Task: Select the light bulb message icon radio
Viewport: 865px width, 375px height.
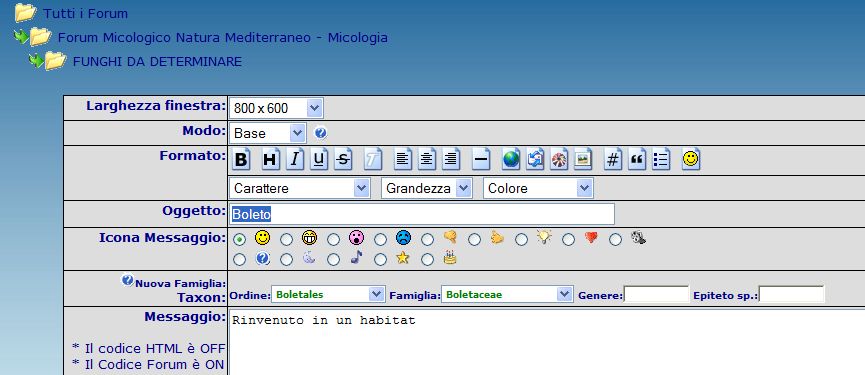Action: click(521, 239)
